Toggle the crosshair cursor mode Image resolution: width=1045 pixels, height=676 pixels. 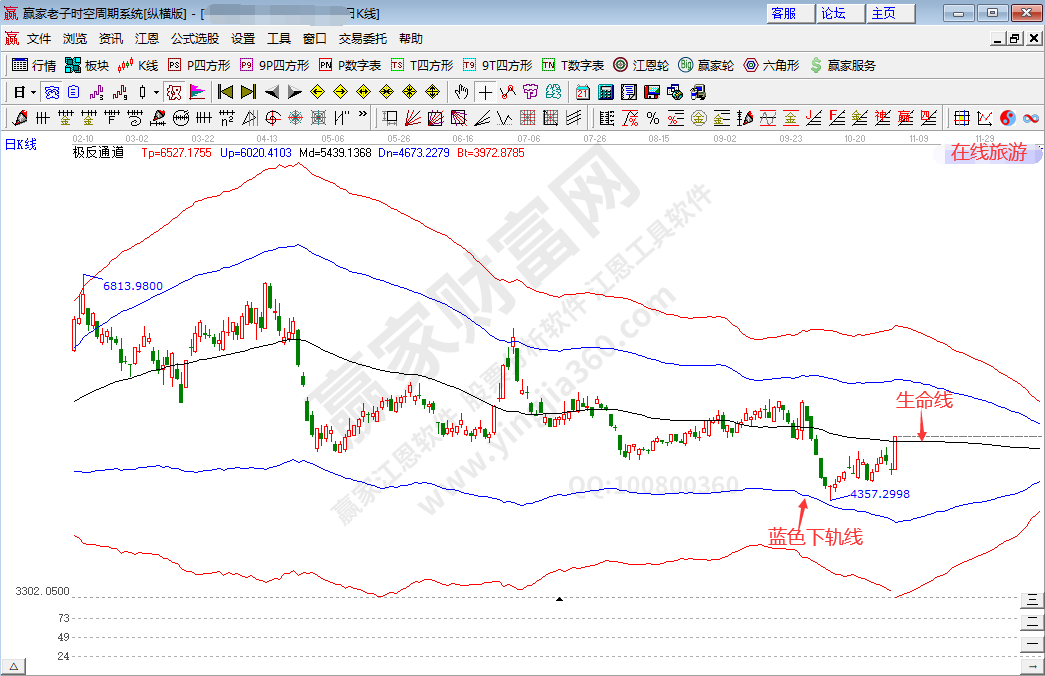[x=485, y=92]
